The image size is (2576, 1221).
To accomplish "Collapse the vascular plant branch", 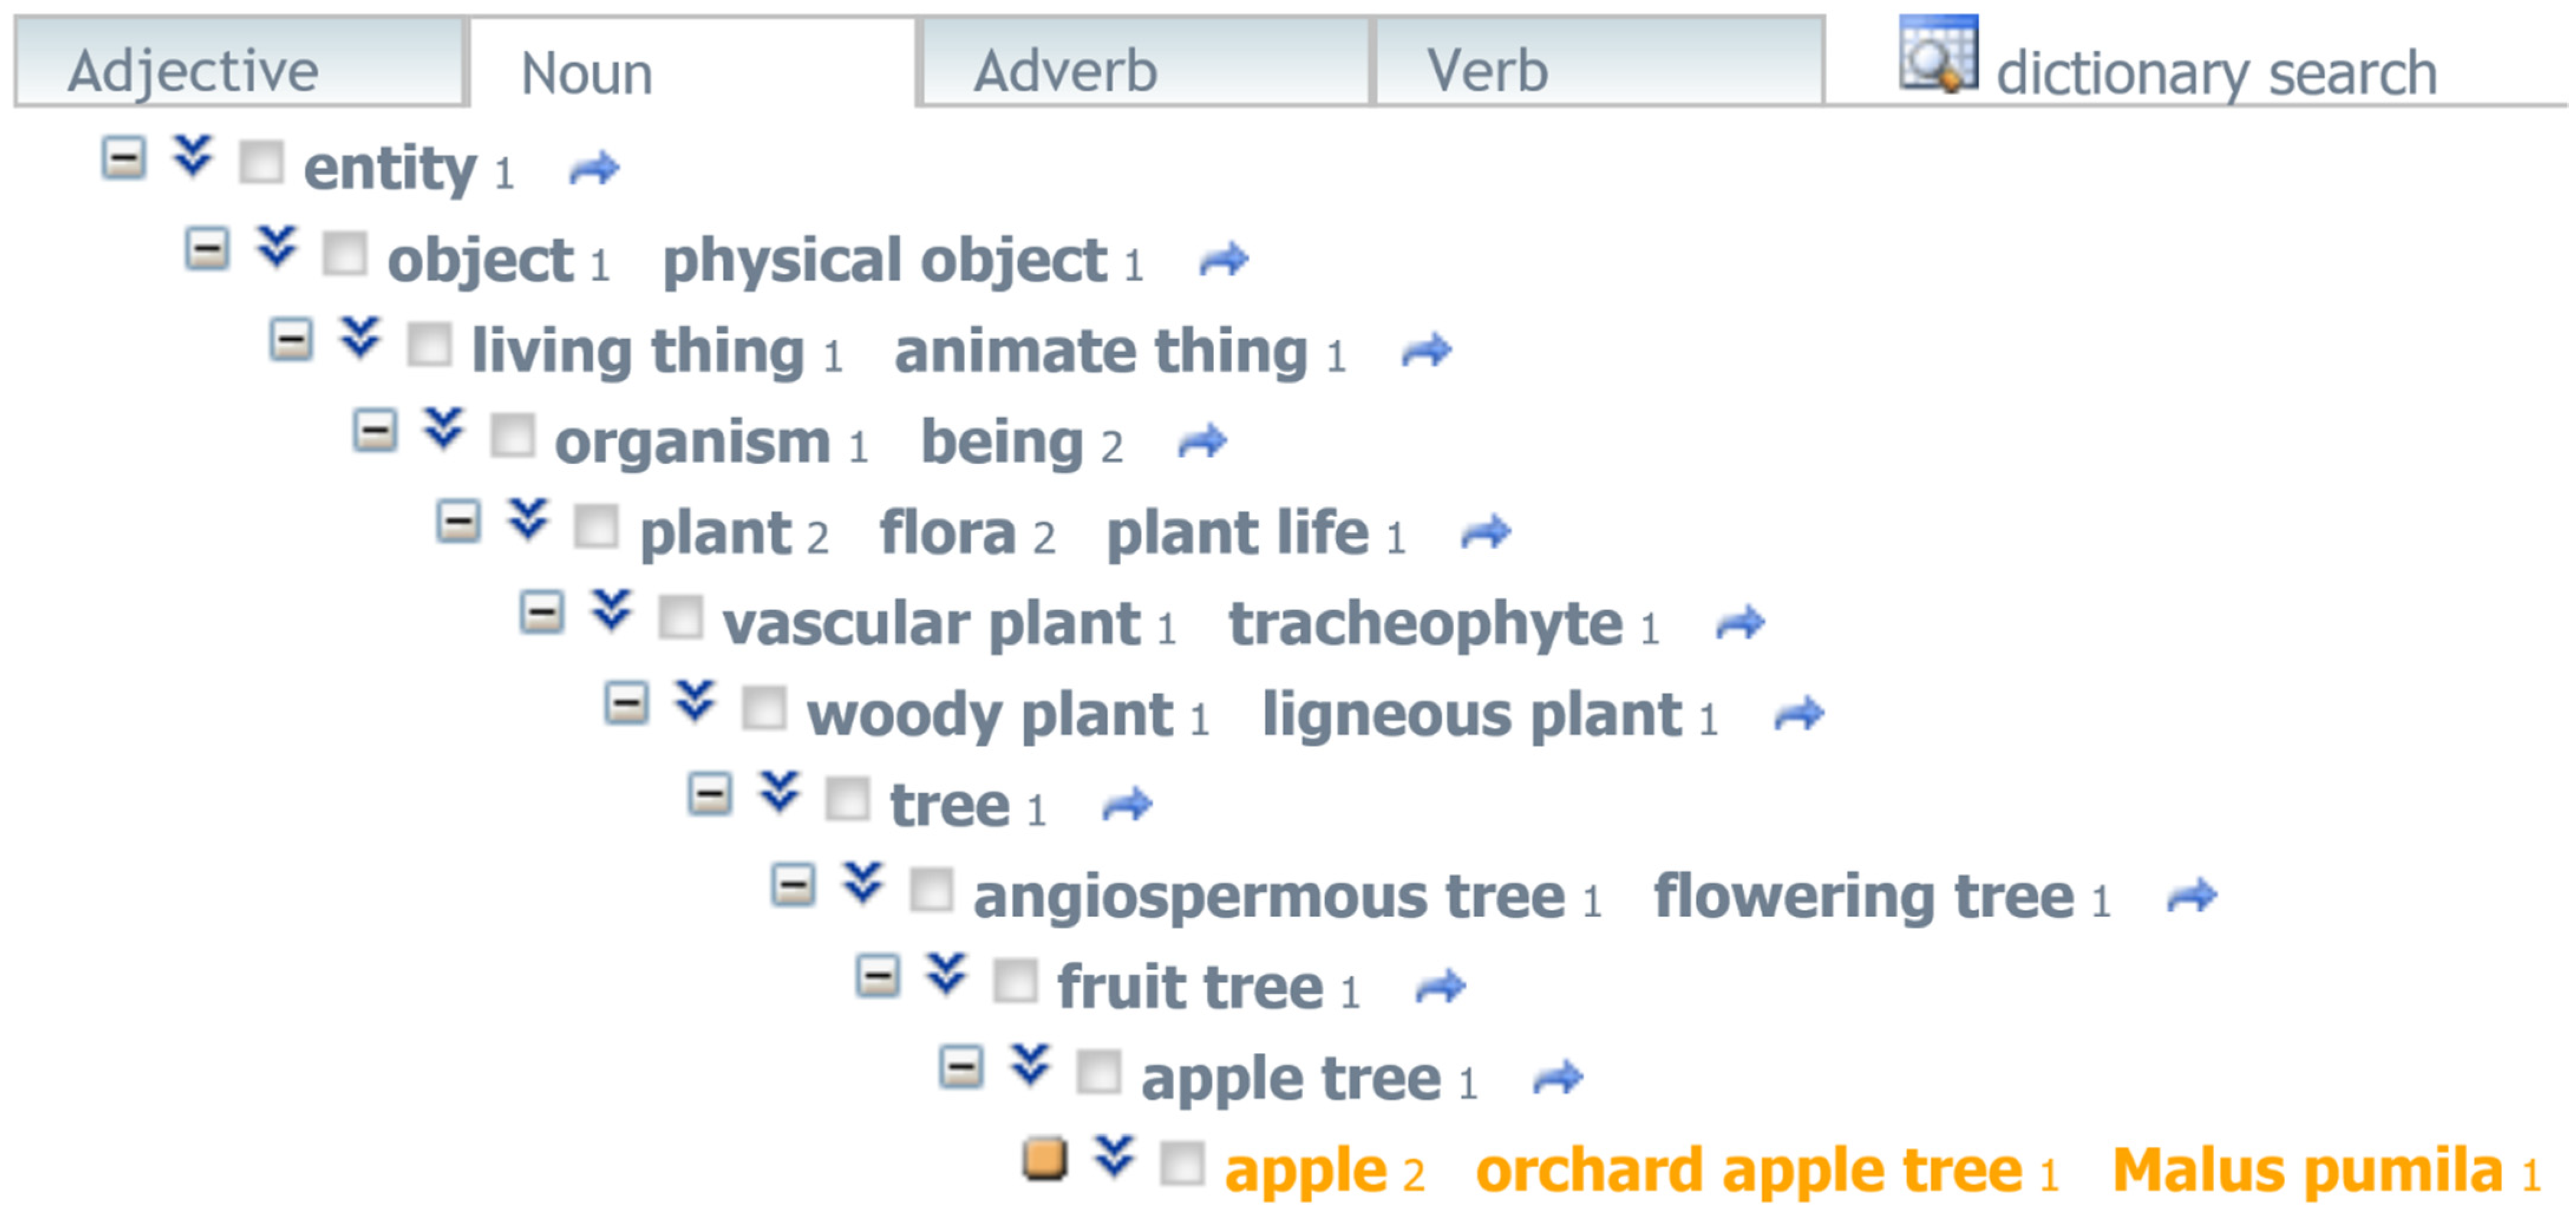I will coord(542,612).
